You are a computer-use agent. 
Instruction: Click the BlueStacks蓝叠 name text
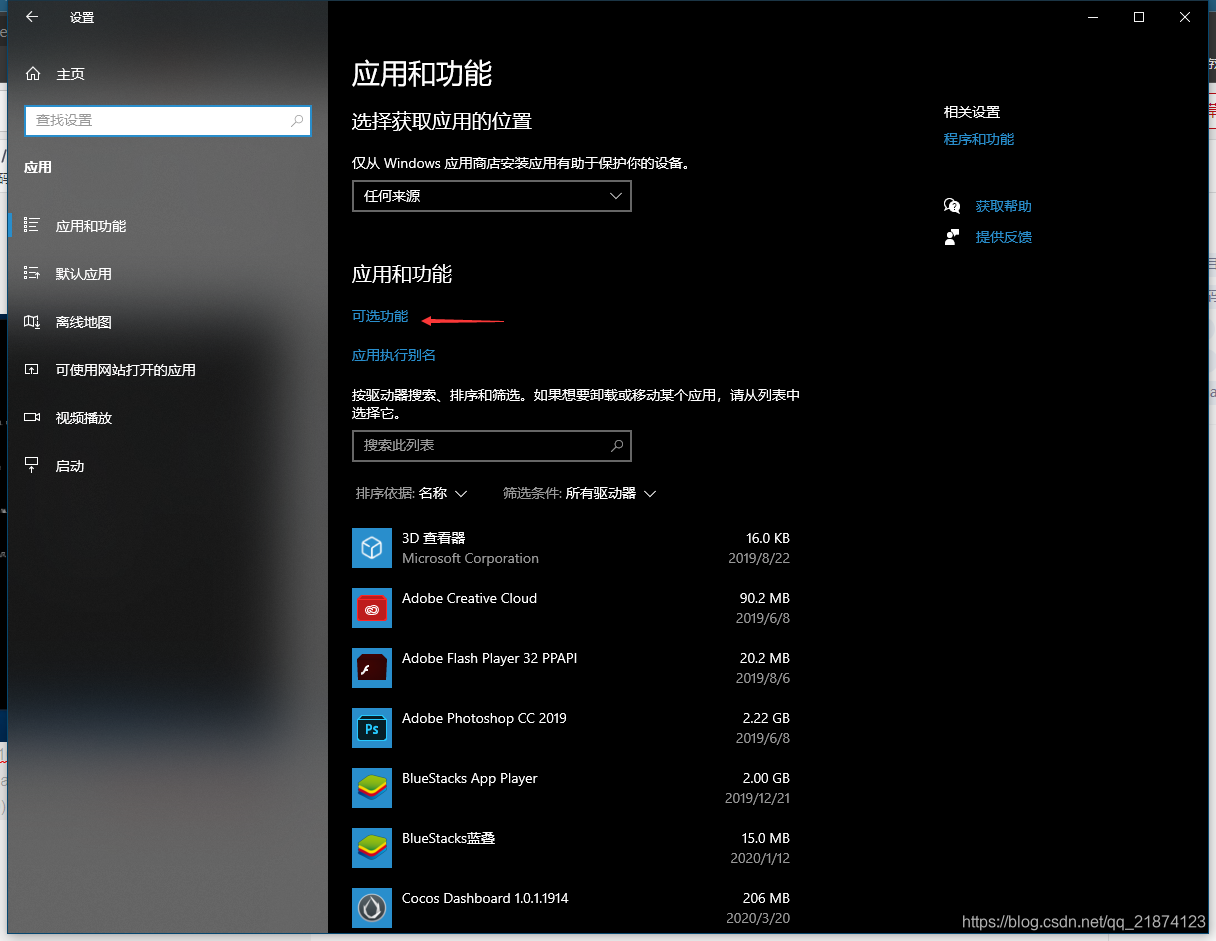[x=448, y=838]
